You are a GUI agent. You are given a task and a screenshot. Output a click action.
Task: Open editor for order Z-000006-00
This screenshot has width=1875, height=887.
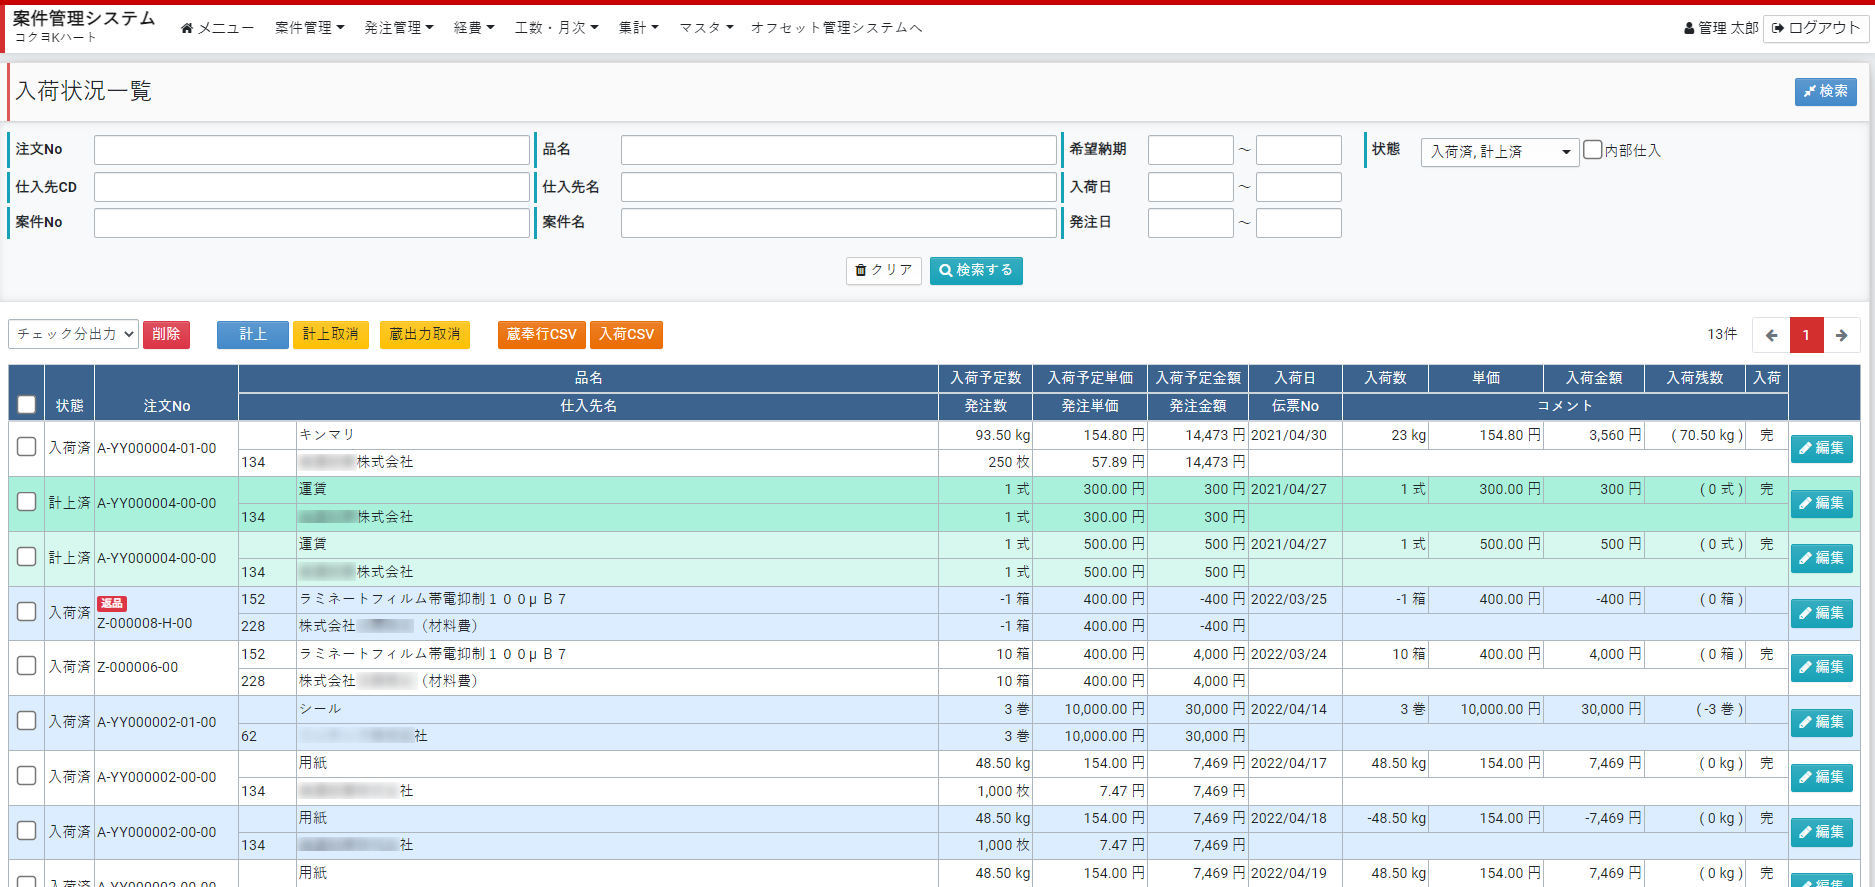point(1821,668)
